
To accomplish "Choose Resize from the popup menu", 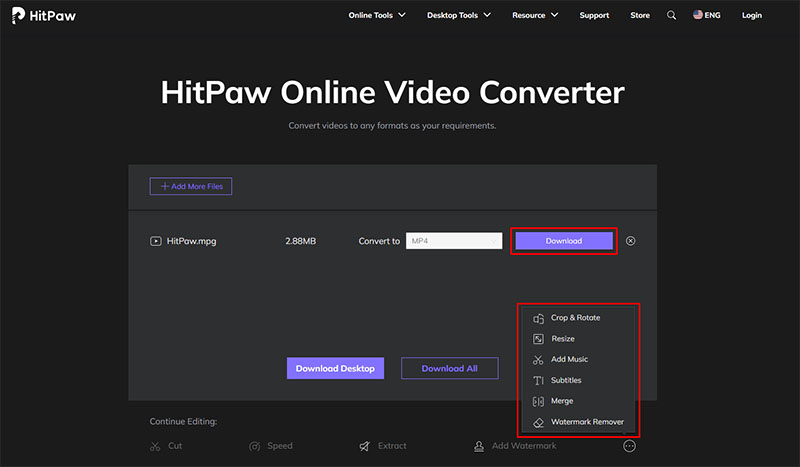I will click(563, 339).
